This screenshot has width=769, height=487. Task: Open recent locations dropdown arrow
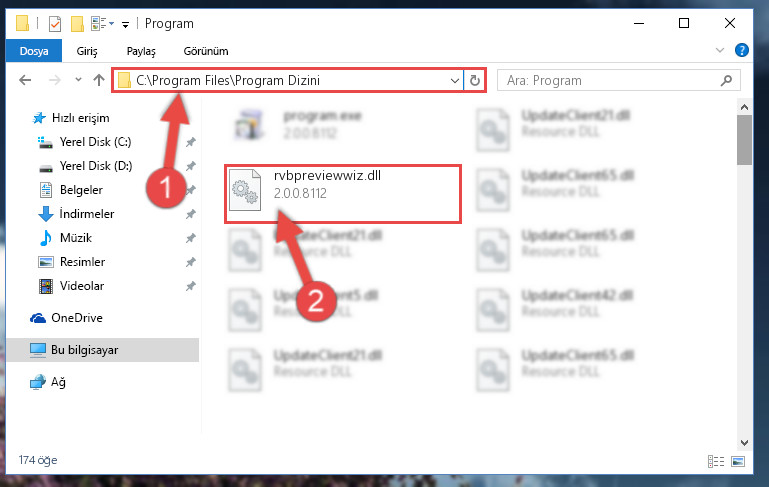tap(78, 79)
